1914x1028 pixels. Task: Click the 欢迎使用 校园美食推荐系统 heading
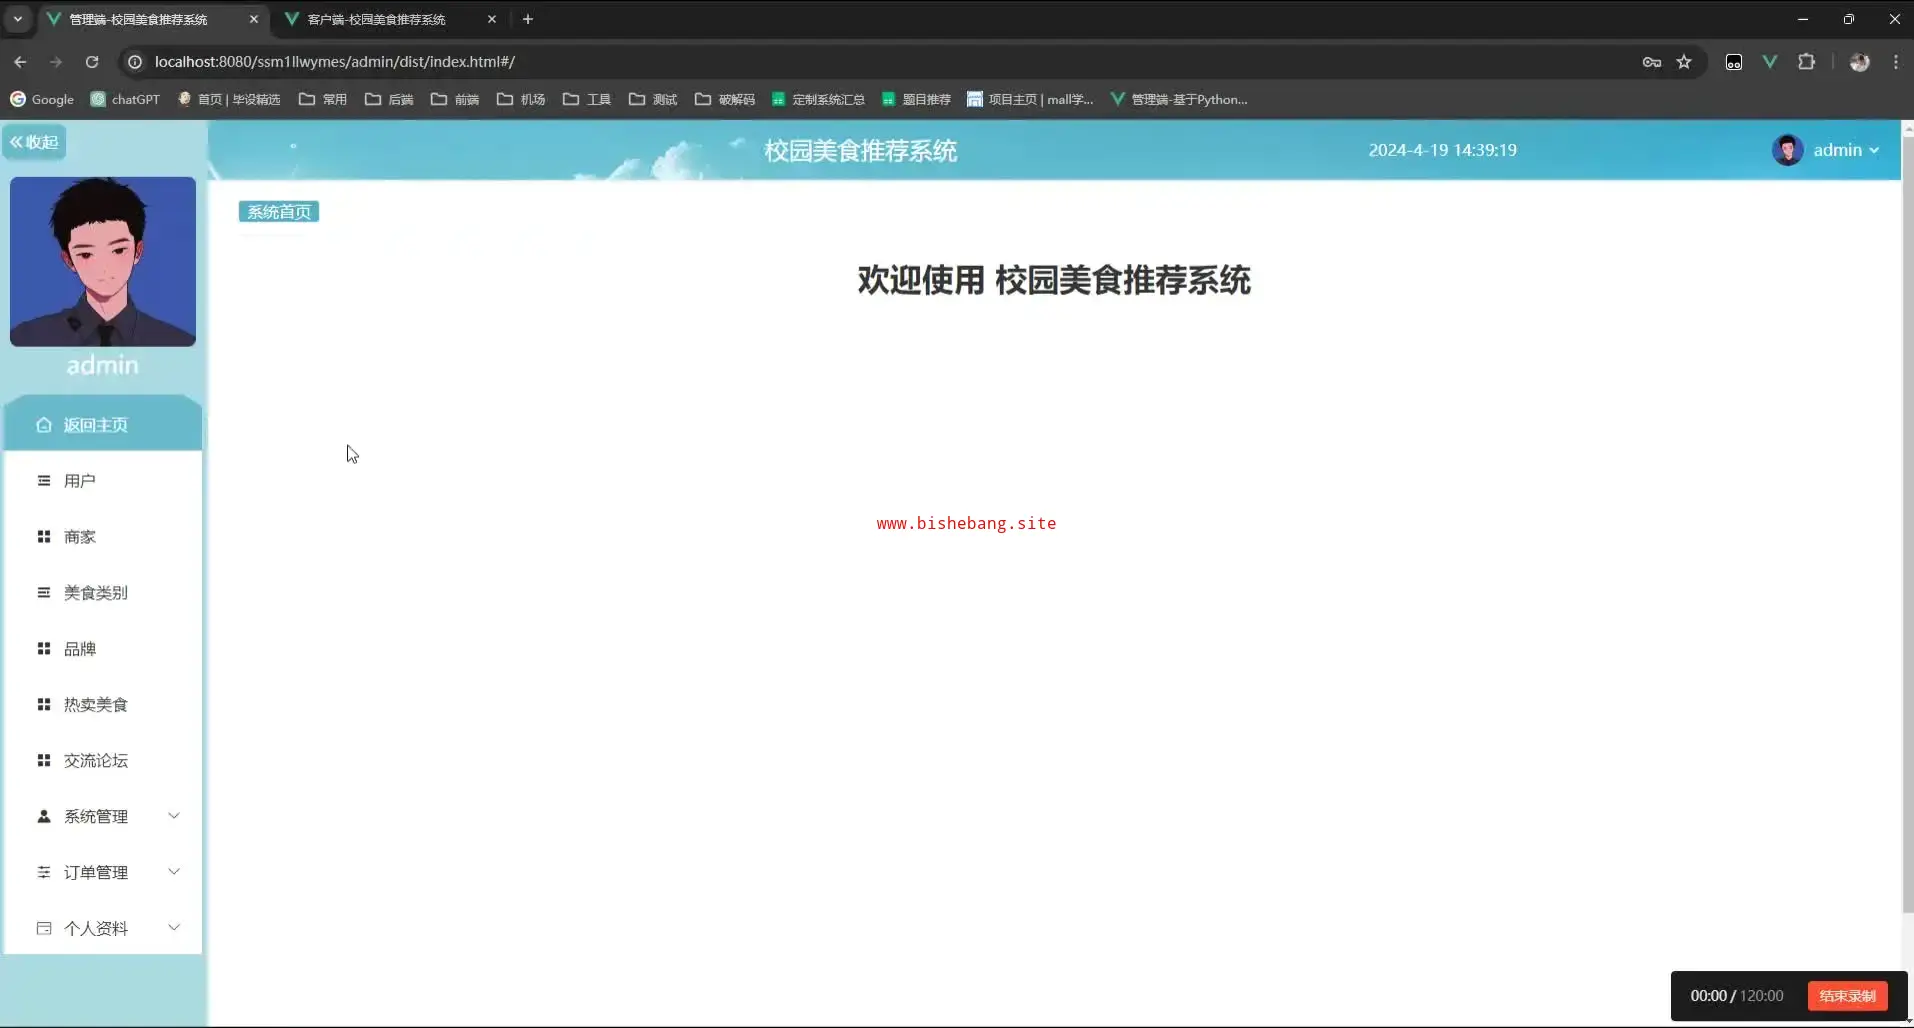click(1054, 280)
